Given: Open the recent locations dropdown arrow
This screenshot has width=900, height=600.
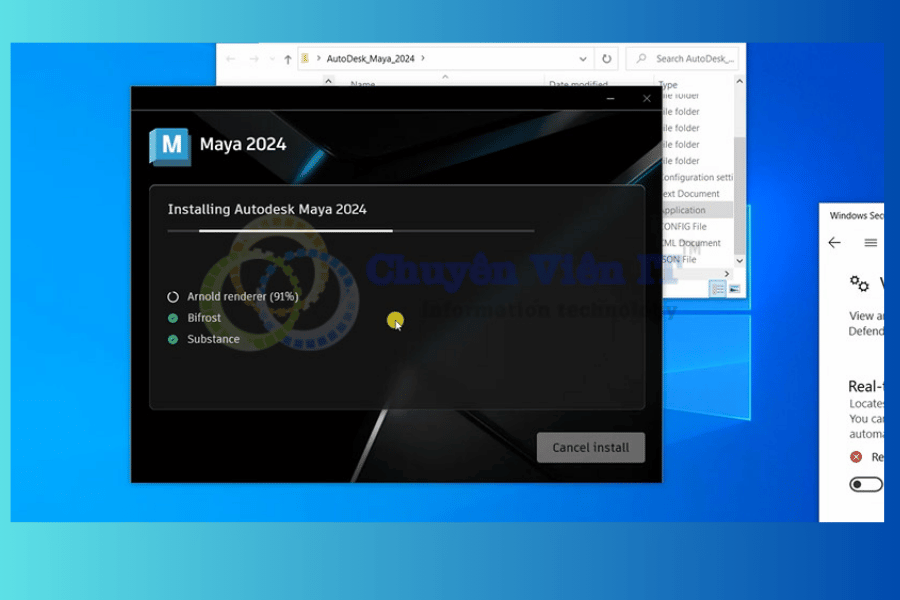Looking at the screenshot, I should (270, 59).
